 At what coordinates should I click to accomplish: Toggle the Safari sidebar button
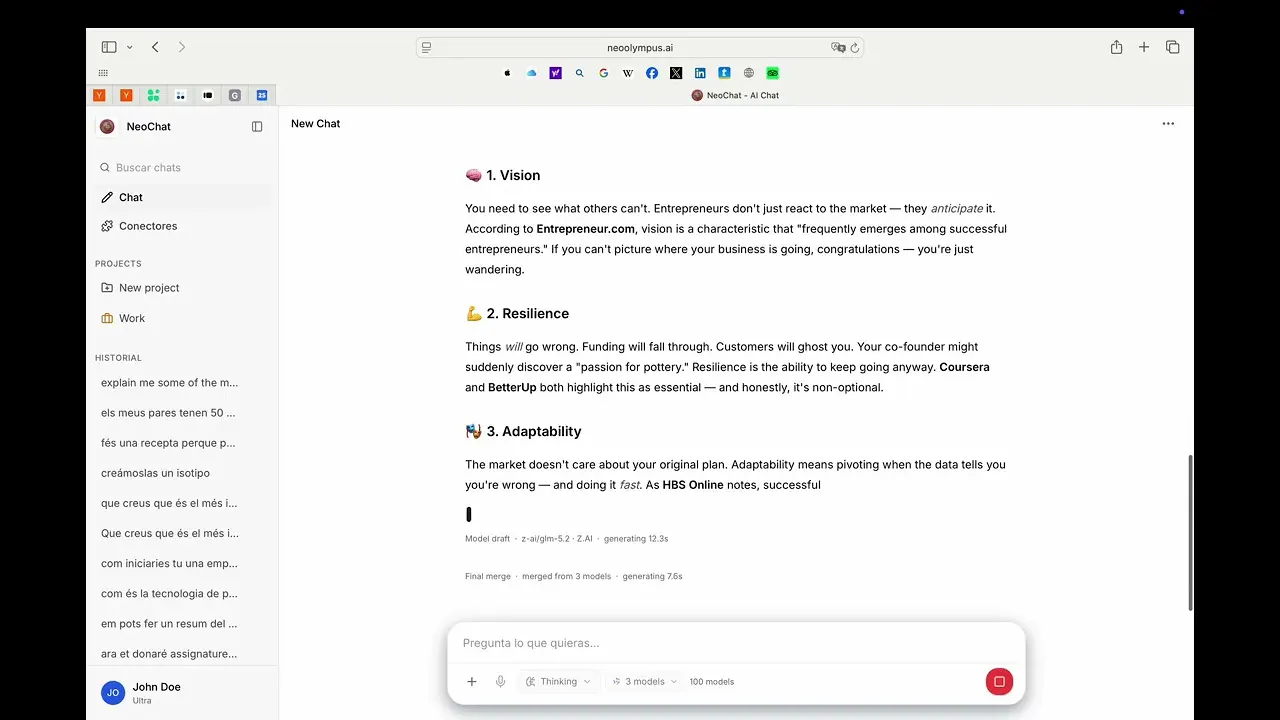109,47
